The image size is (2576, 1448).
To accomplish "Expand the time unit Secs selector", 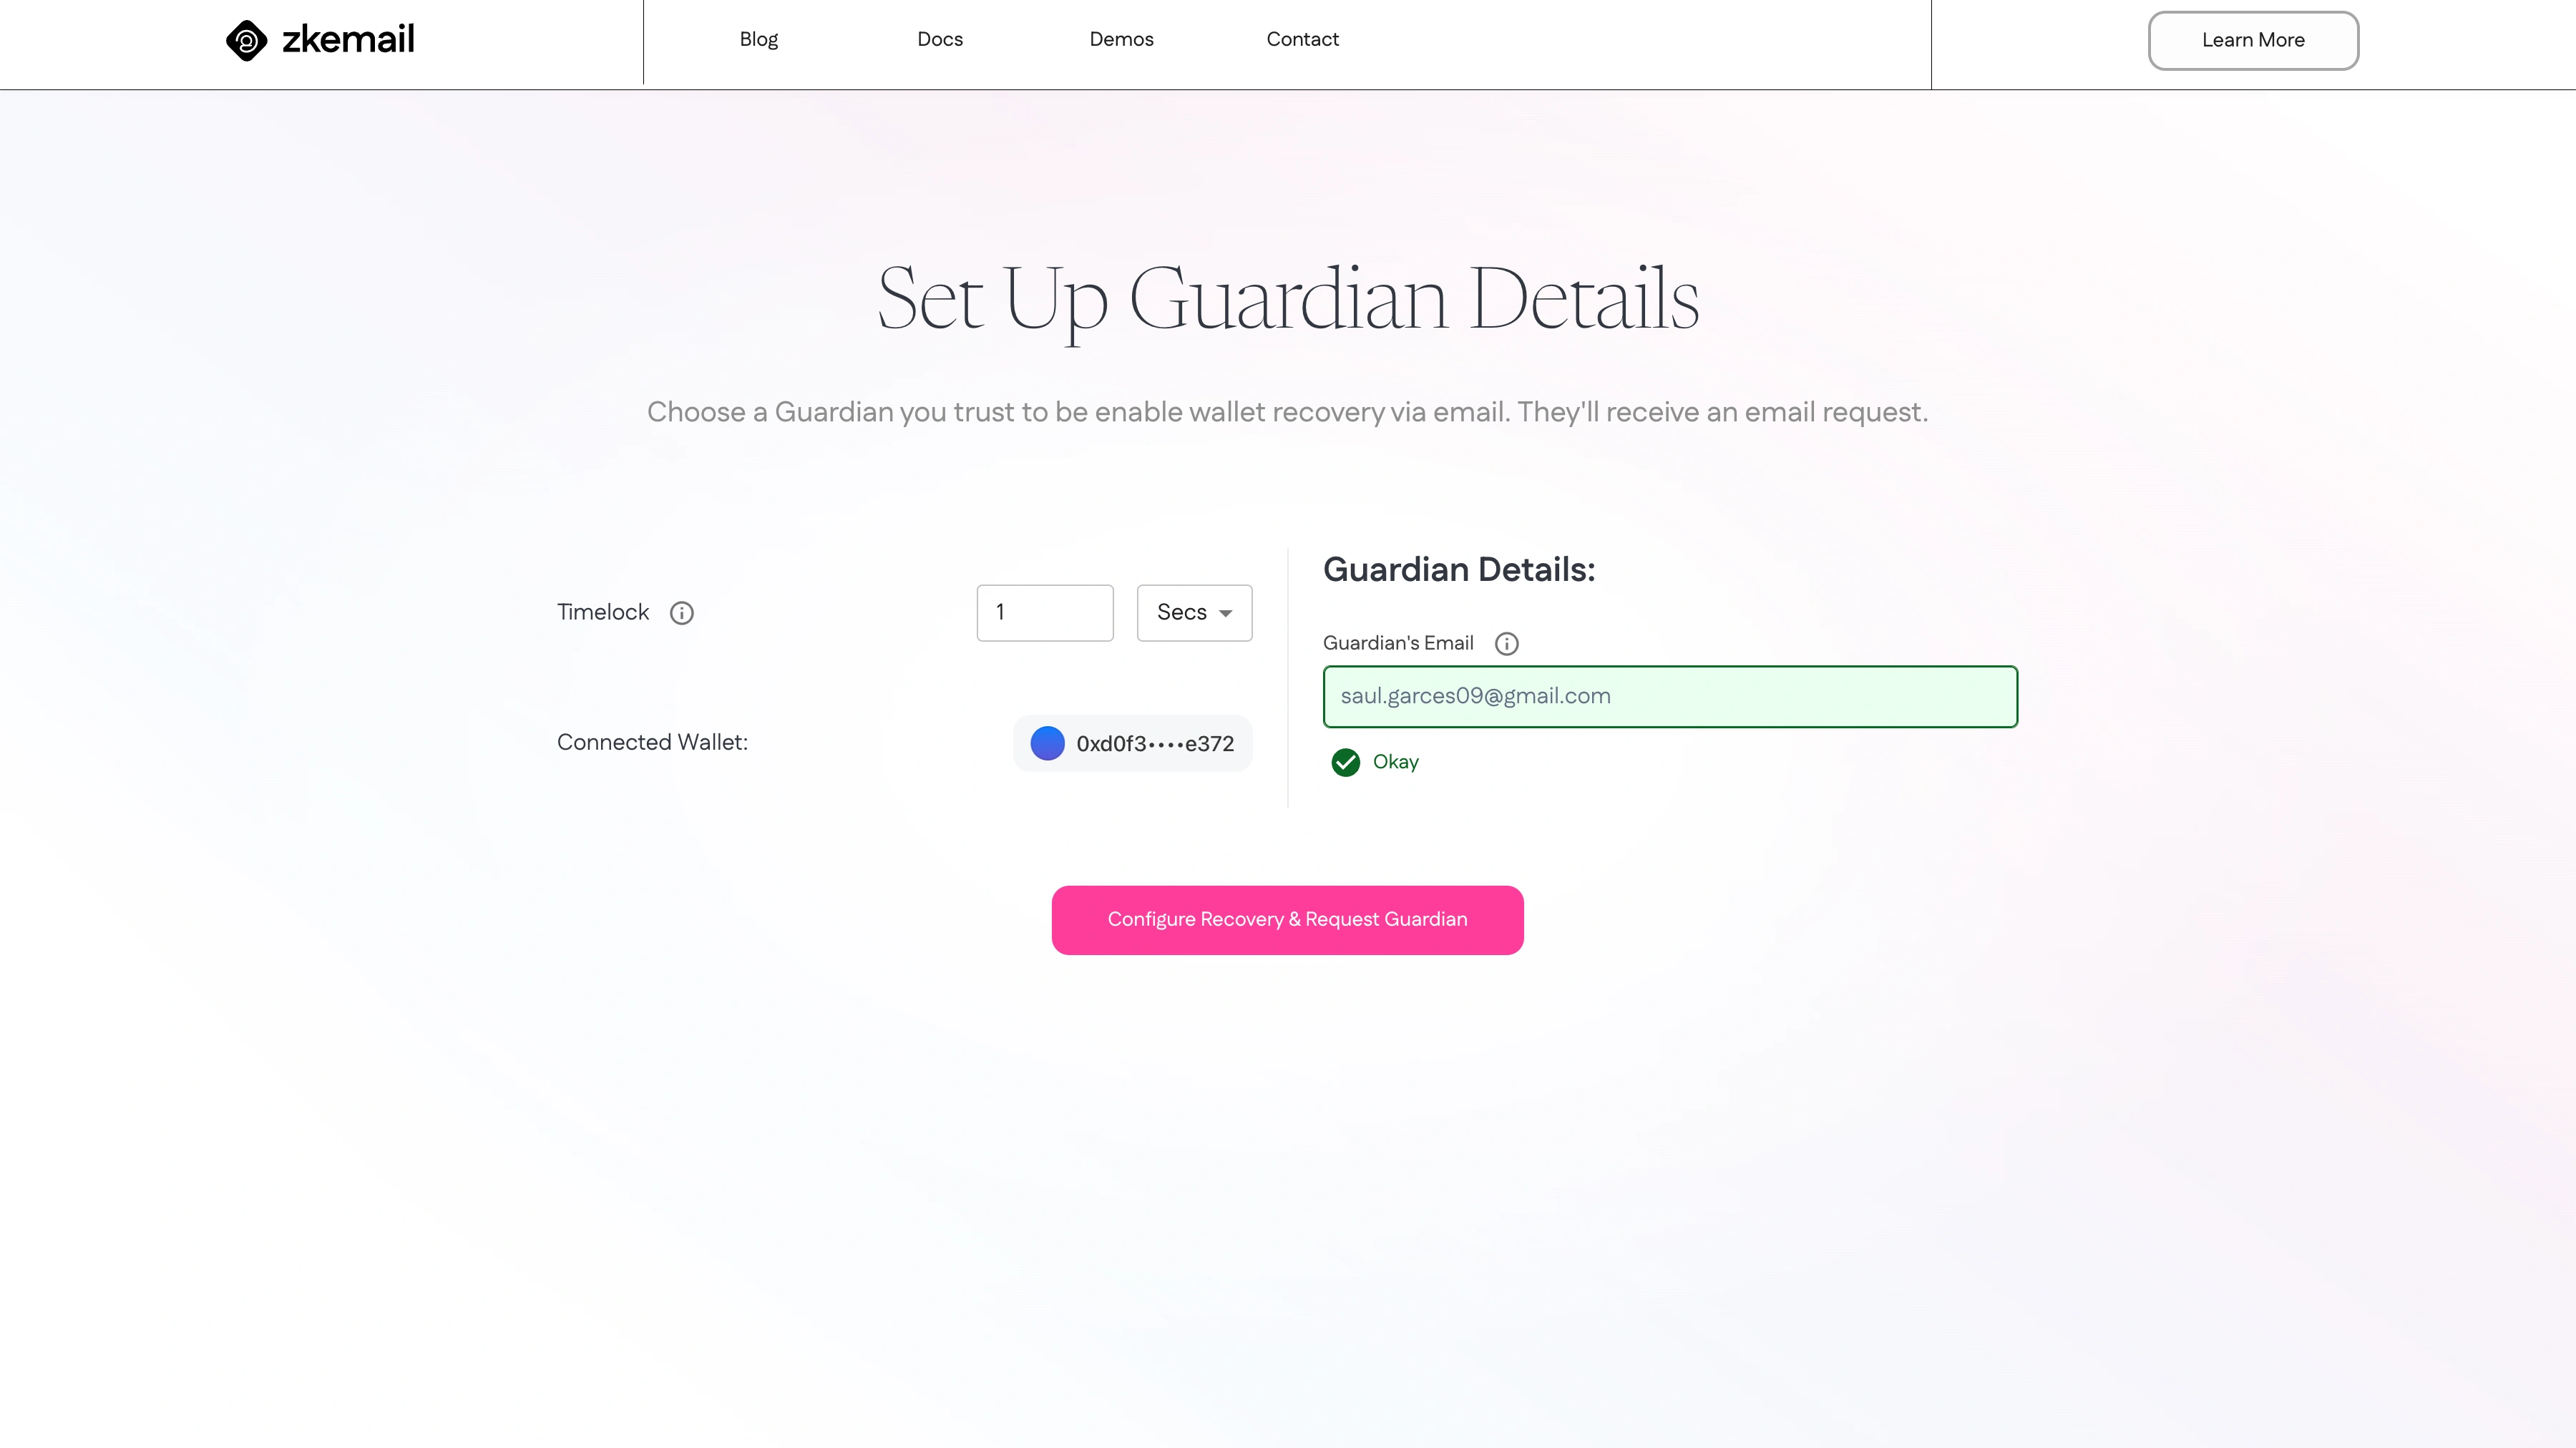I will [1194, 612].
